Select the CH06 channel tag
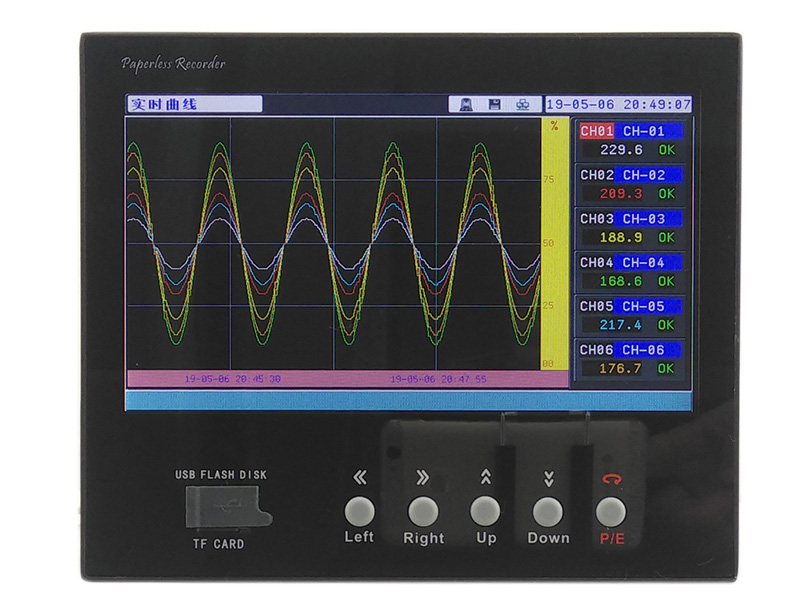The width and height of the screenshot is (800, 600). coord(596,350)
